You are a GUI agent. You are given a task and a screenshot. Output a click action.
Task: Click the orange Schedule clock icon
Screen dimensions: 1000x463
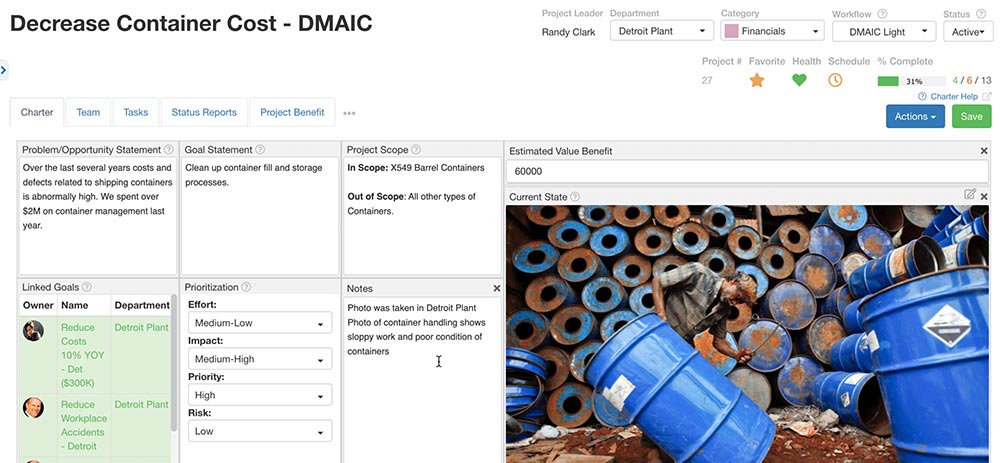pyautogui.click(x=835, y=80)
